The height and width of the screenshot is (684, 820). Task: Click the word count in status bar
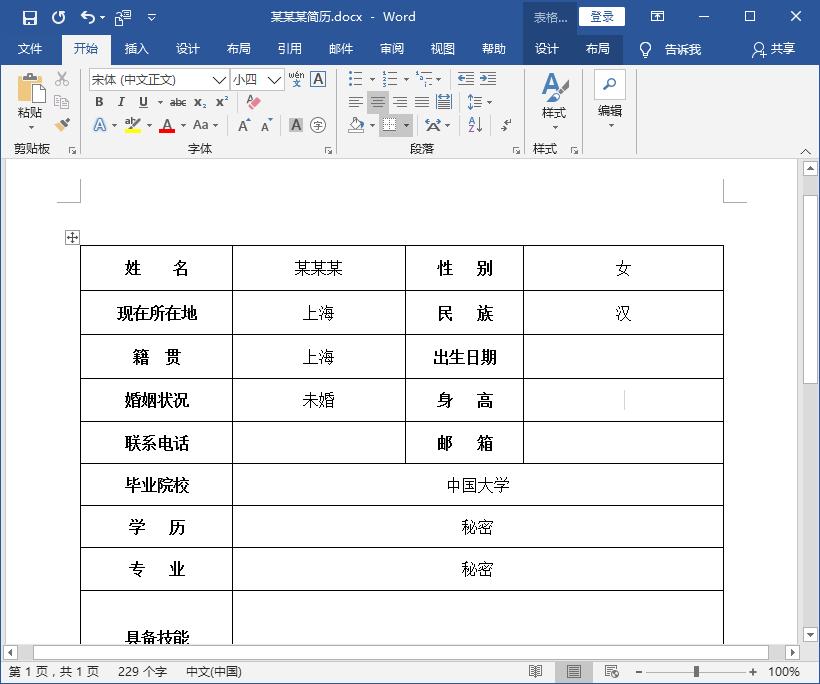coord(142,671)
